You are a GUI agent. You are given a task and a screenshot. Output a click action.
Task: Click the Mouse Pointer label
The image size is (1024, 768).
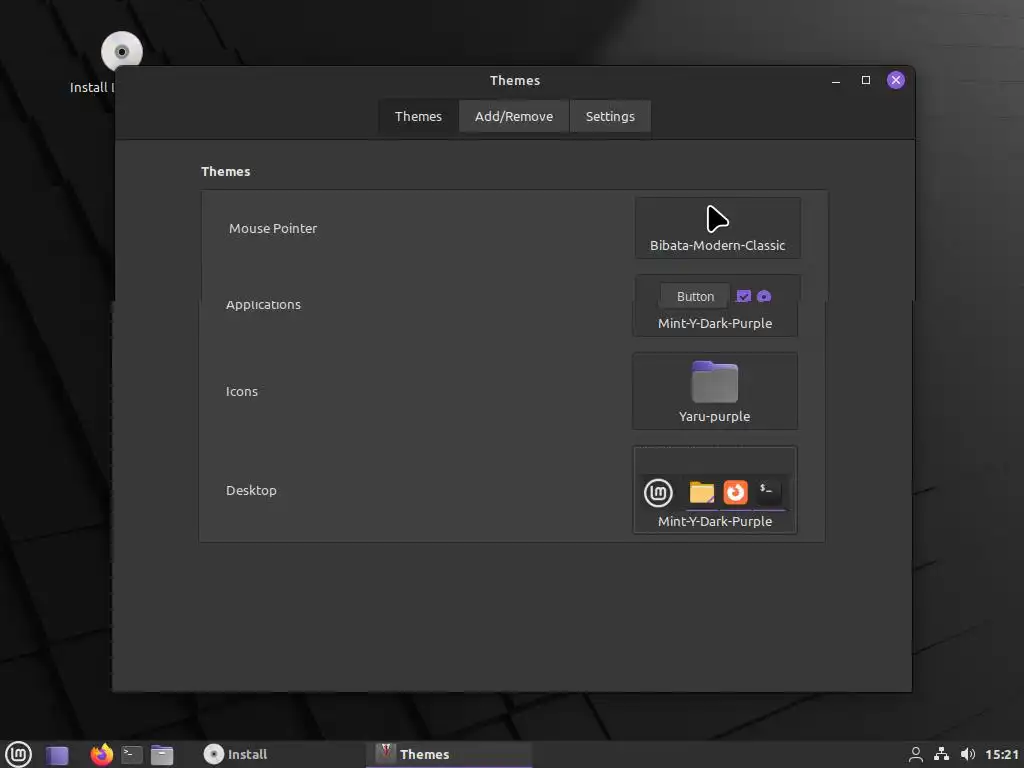(x=273, y=229)
